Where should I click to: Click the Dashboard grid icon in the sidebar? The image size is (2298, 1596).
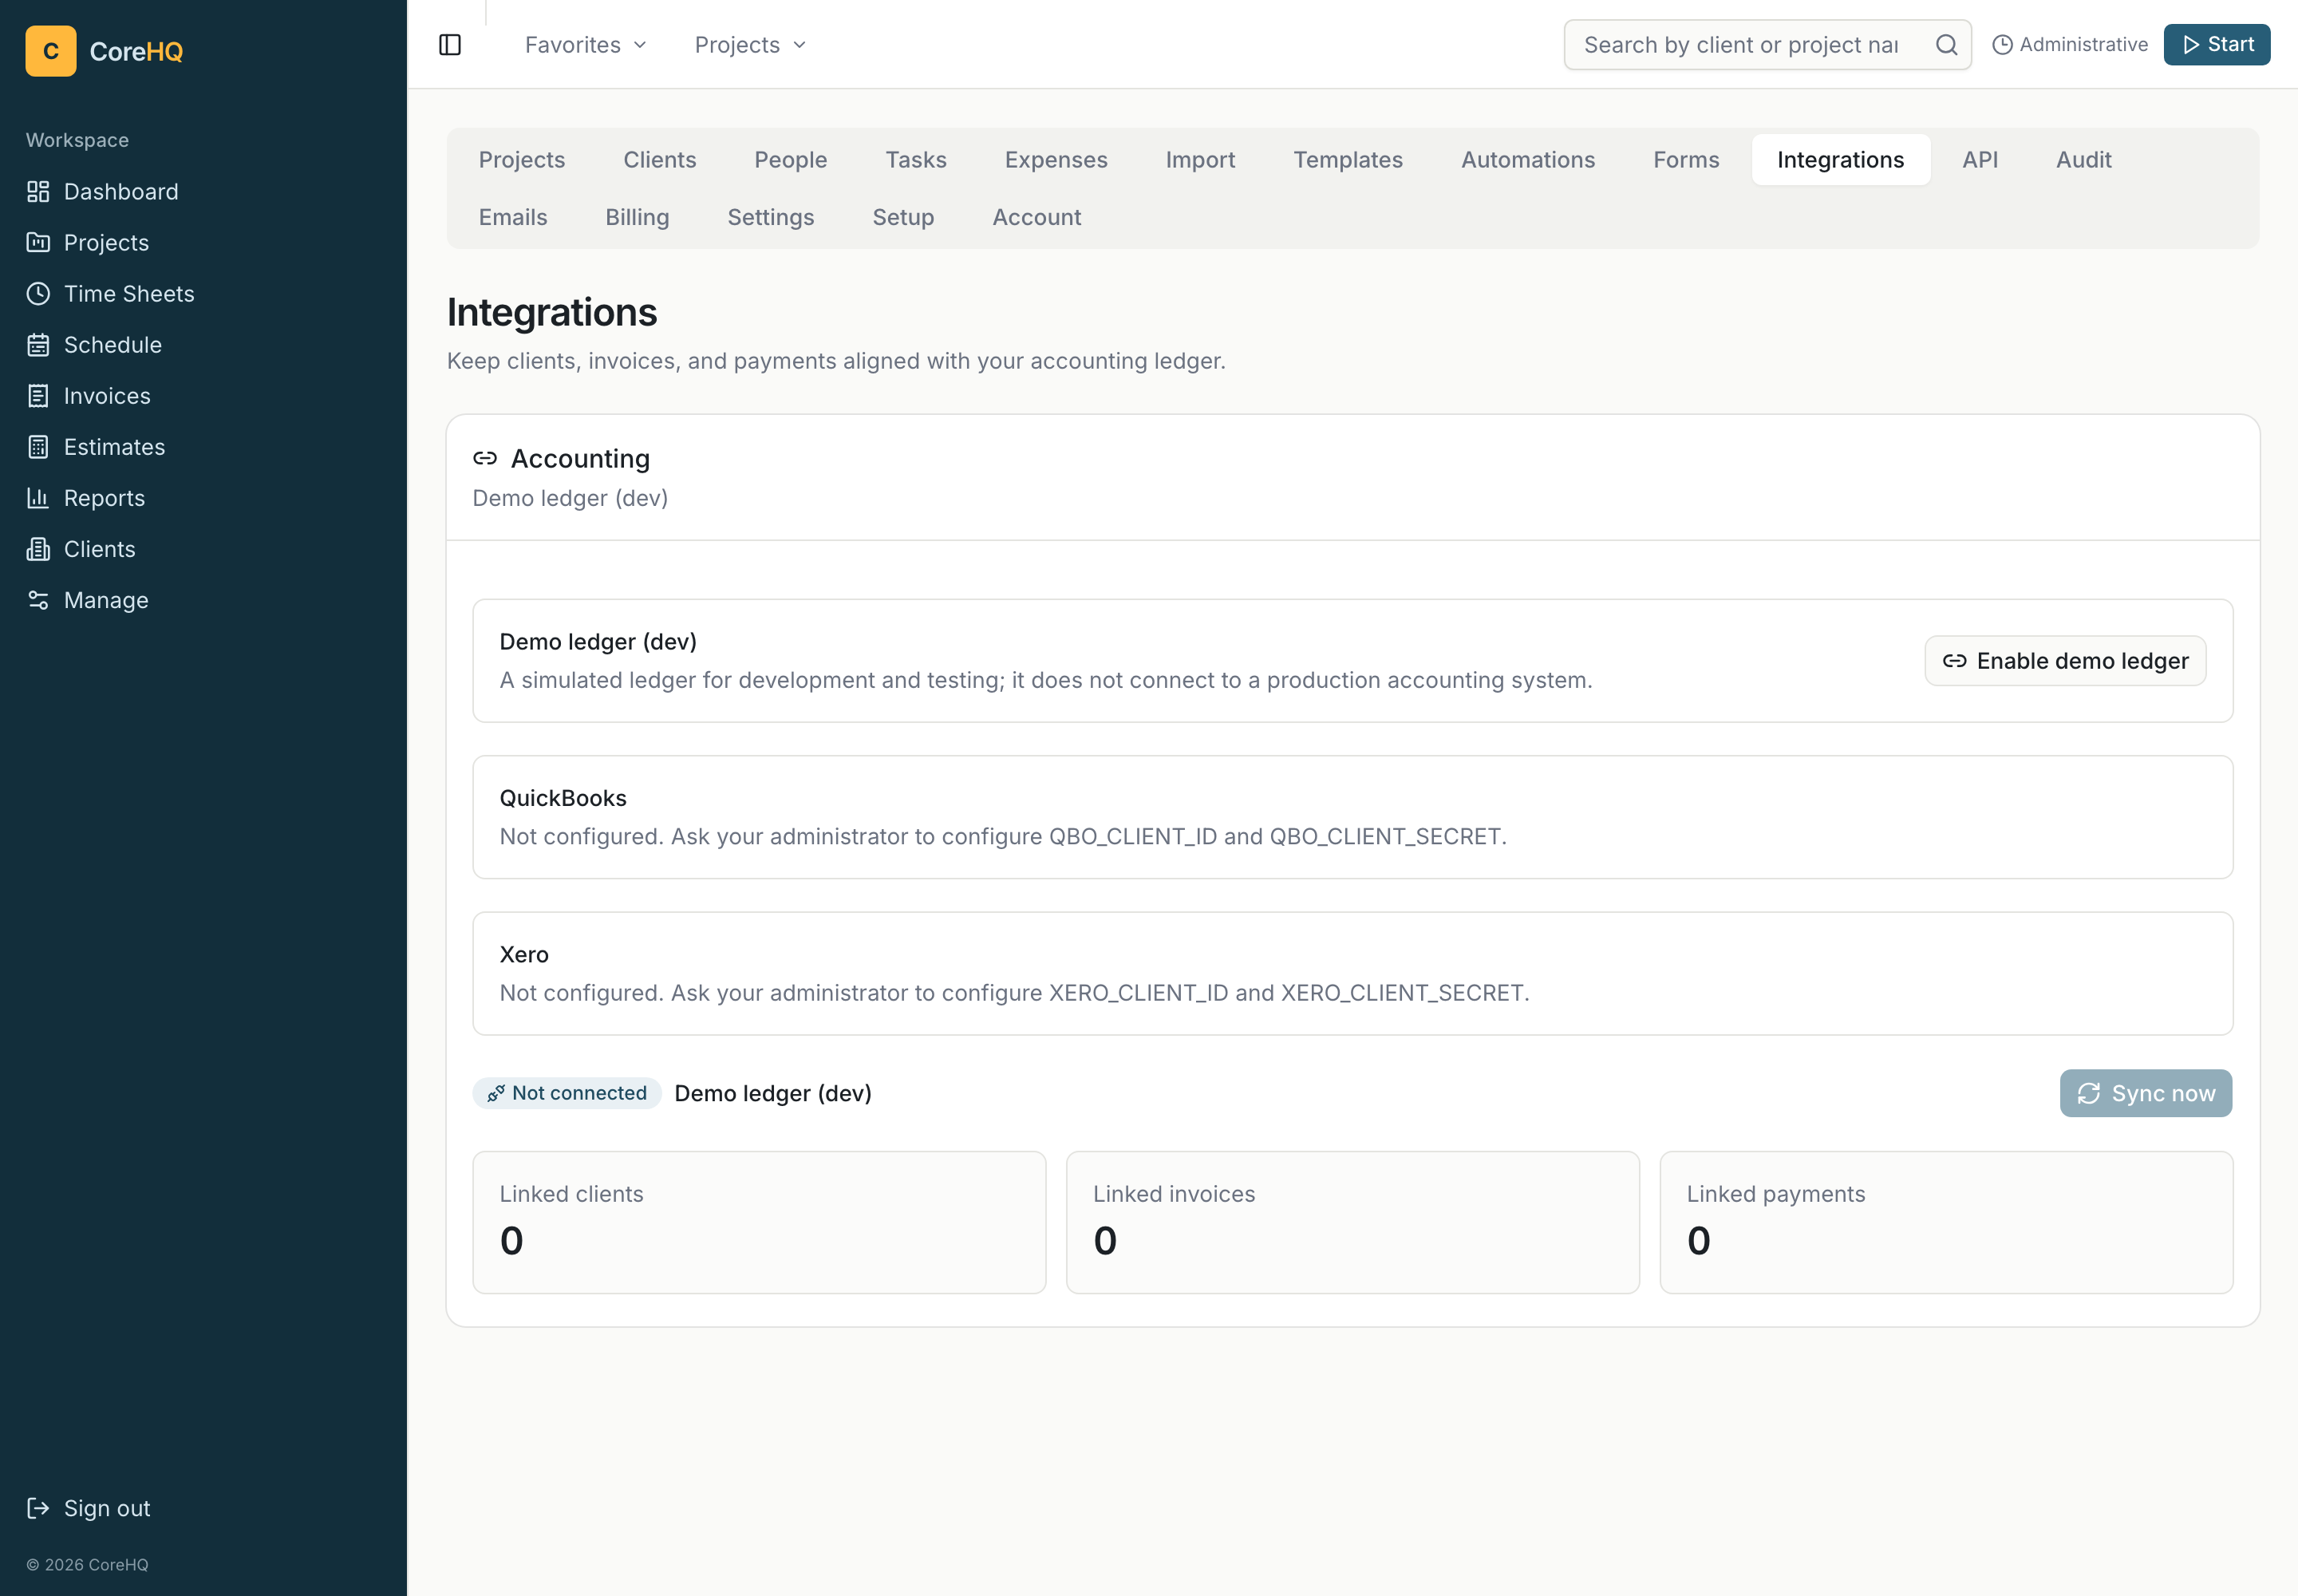click(x=38, y=191)
